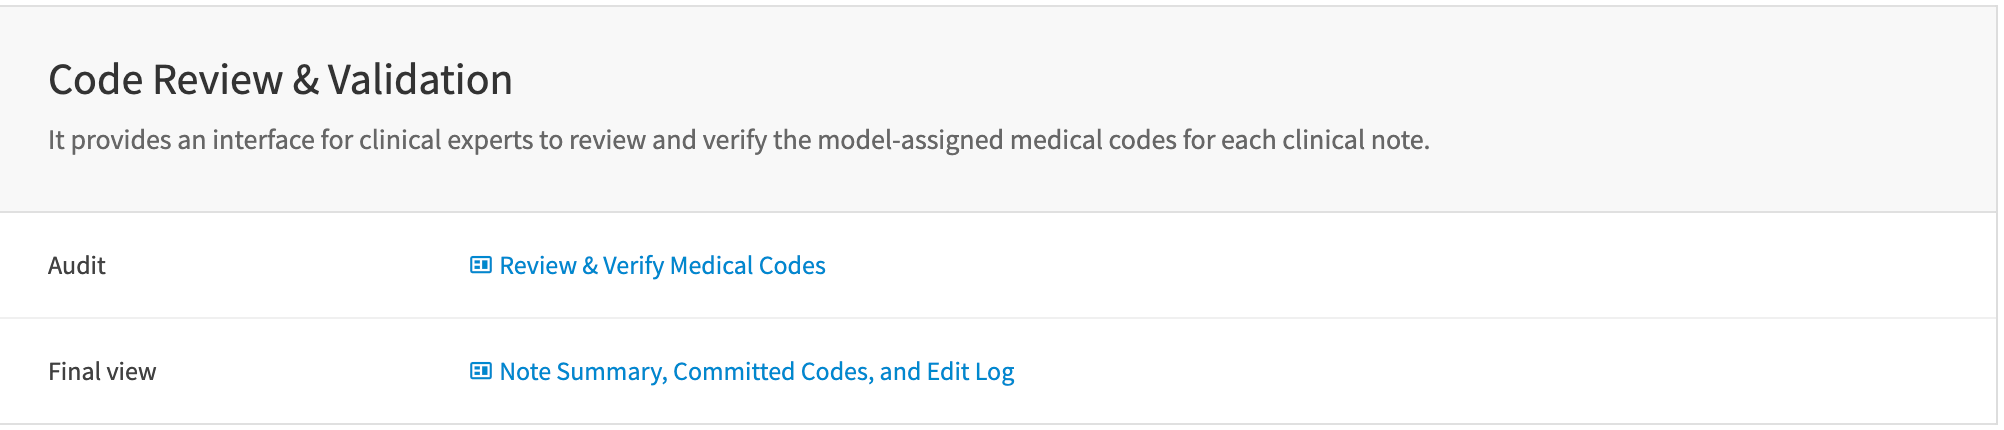
Task: Open Note Summary, Committed Codes, and Edit Log
Action: click(x=756, y=372)
